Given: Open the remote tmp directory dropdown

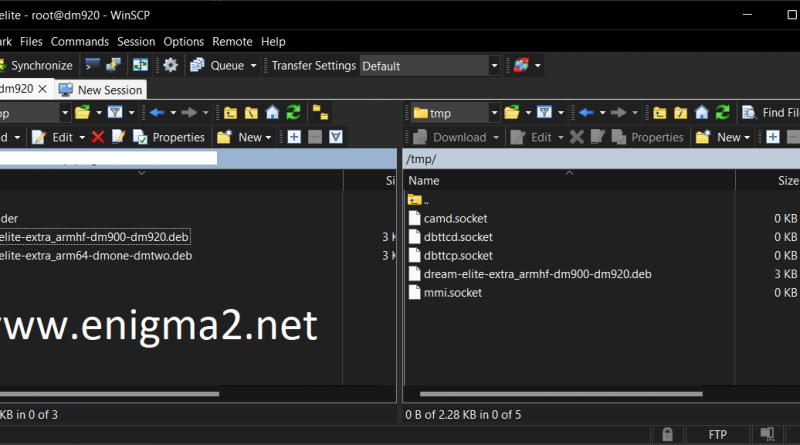Looking at the screenshot, I should tap(494, 113).
